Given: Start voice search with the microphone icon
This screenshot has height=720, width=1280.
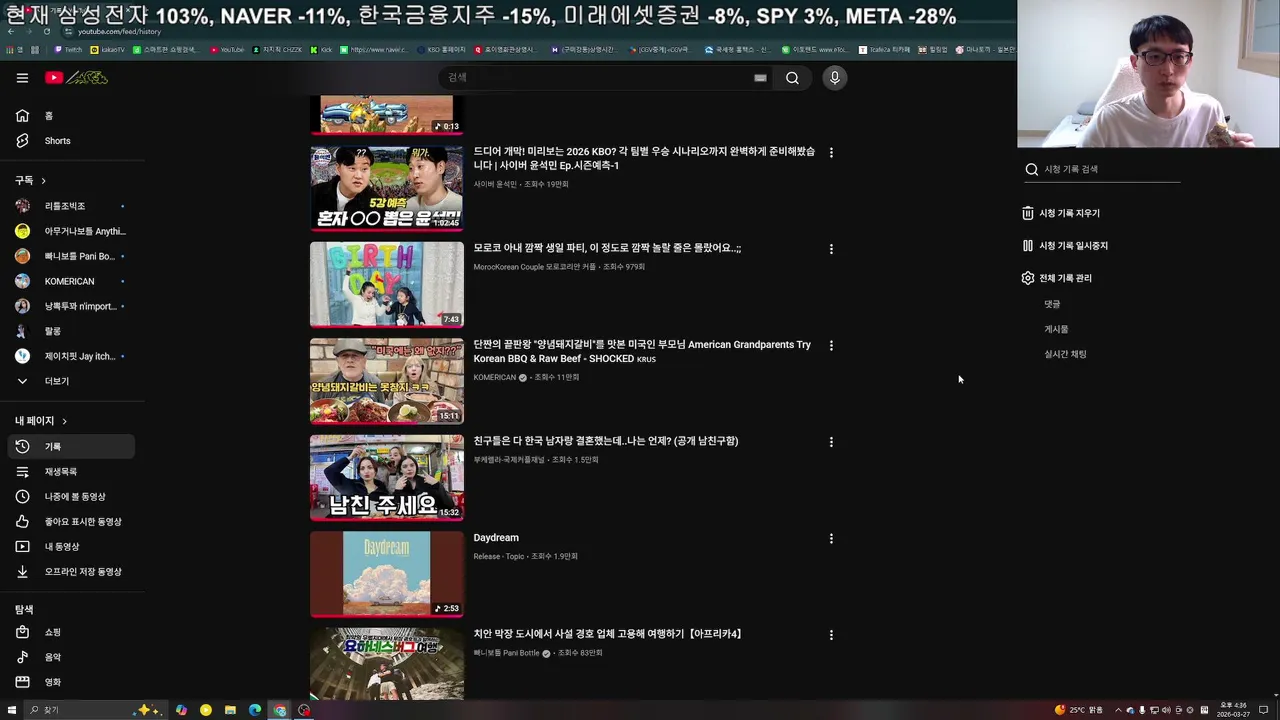Looking at the screenshot, I should [x=834, y=78].
